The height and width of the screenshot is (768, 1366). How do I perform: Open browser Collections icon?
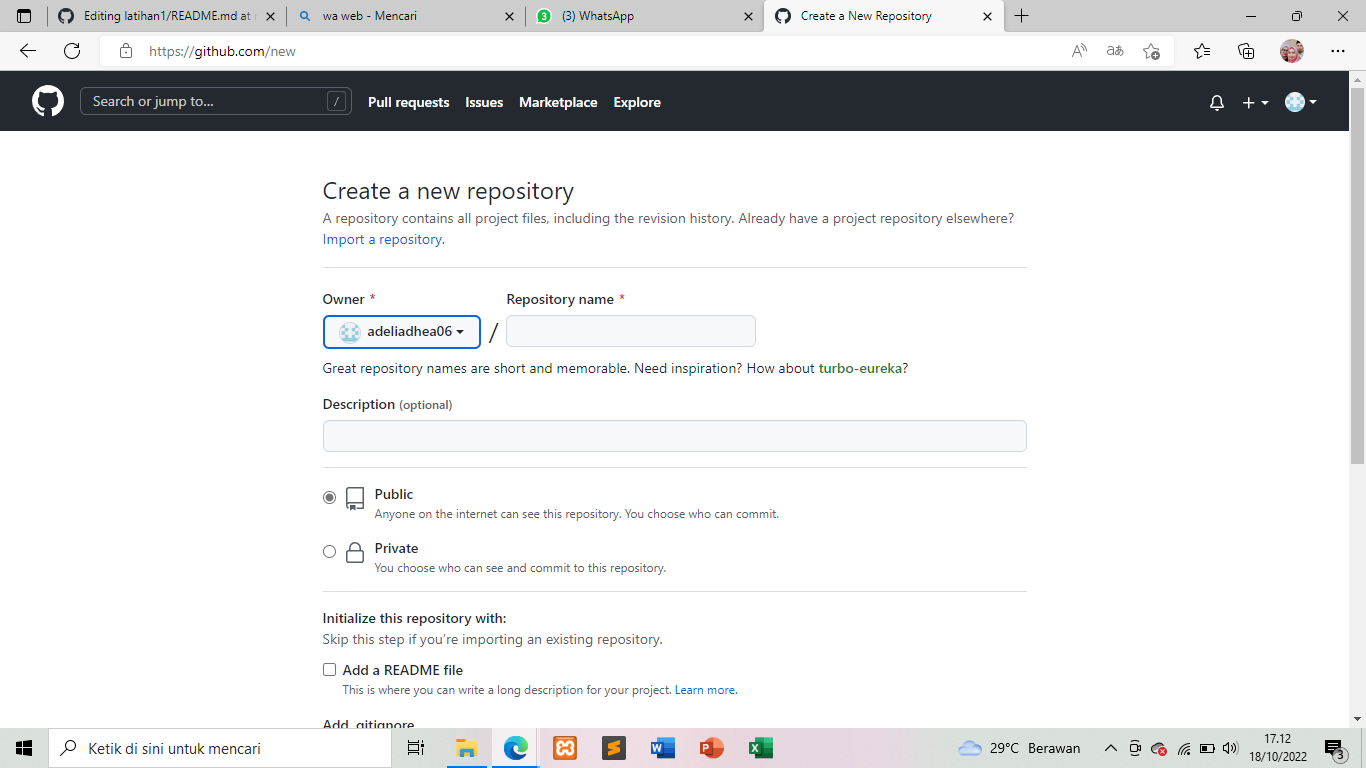[1246, 50]
